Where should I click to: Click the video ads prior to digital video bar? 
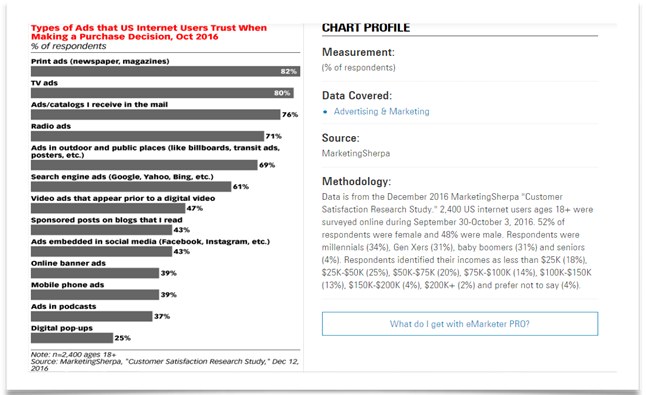pos(108,208)
